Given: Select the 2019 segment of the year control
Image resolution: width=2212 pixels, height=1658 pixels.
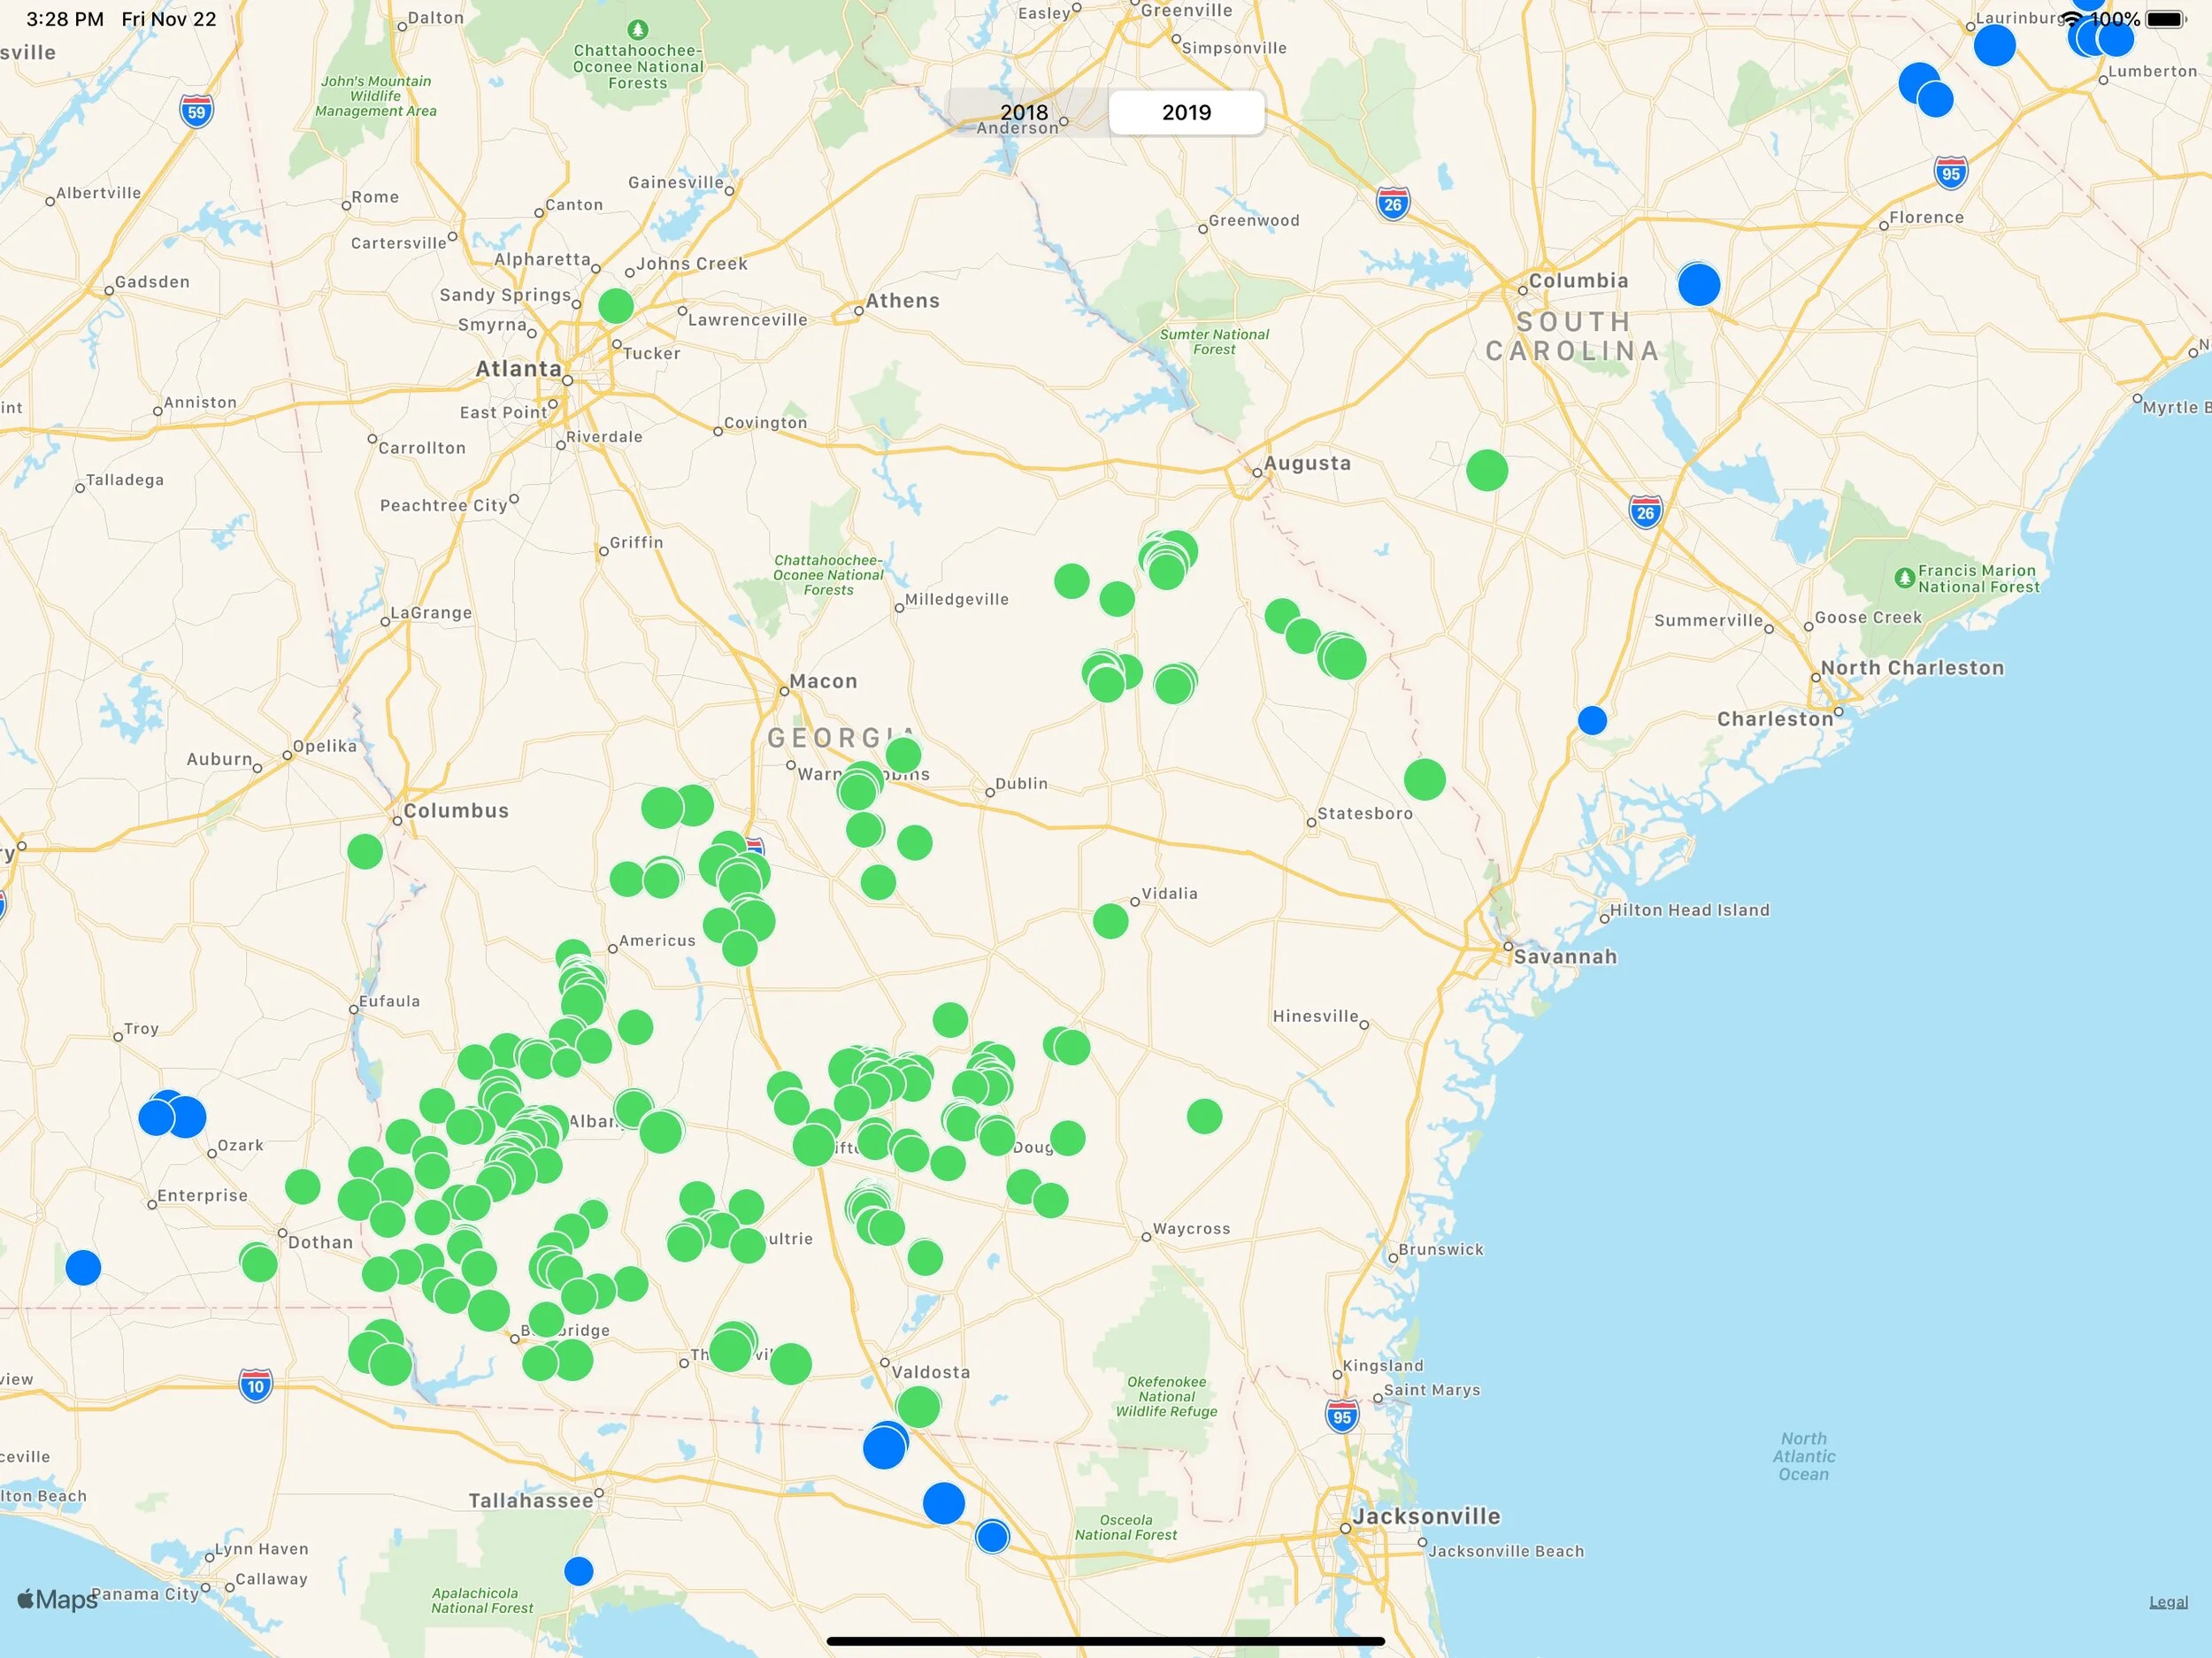Looking at the screenshot, I should 1185,112.
